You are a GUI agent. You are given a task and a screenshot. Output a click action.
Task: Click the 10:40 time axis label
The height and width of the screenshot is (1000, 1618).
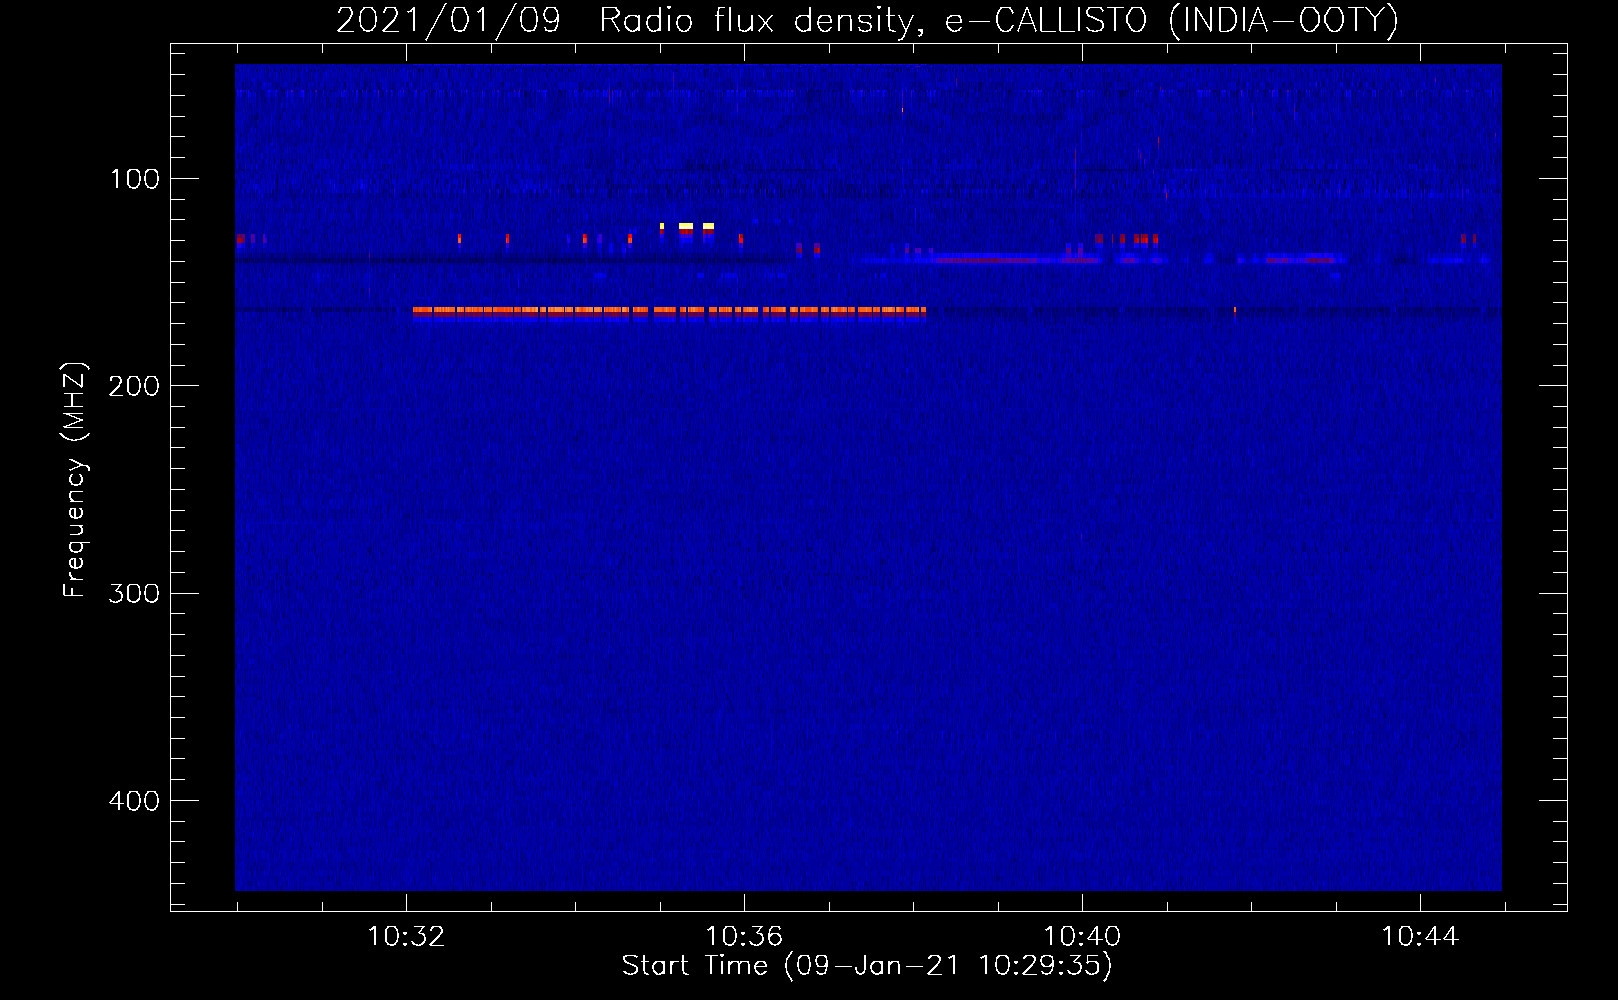pos(1082,936)
